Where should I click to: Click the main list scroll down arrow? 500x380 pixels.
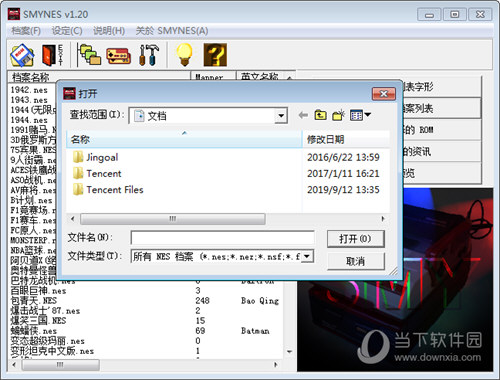click(289, 352)
